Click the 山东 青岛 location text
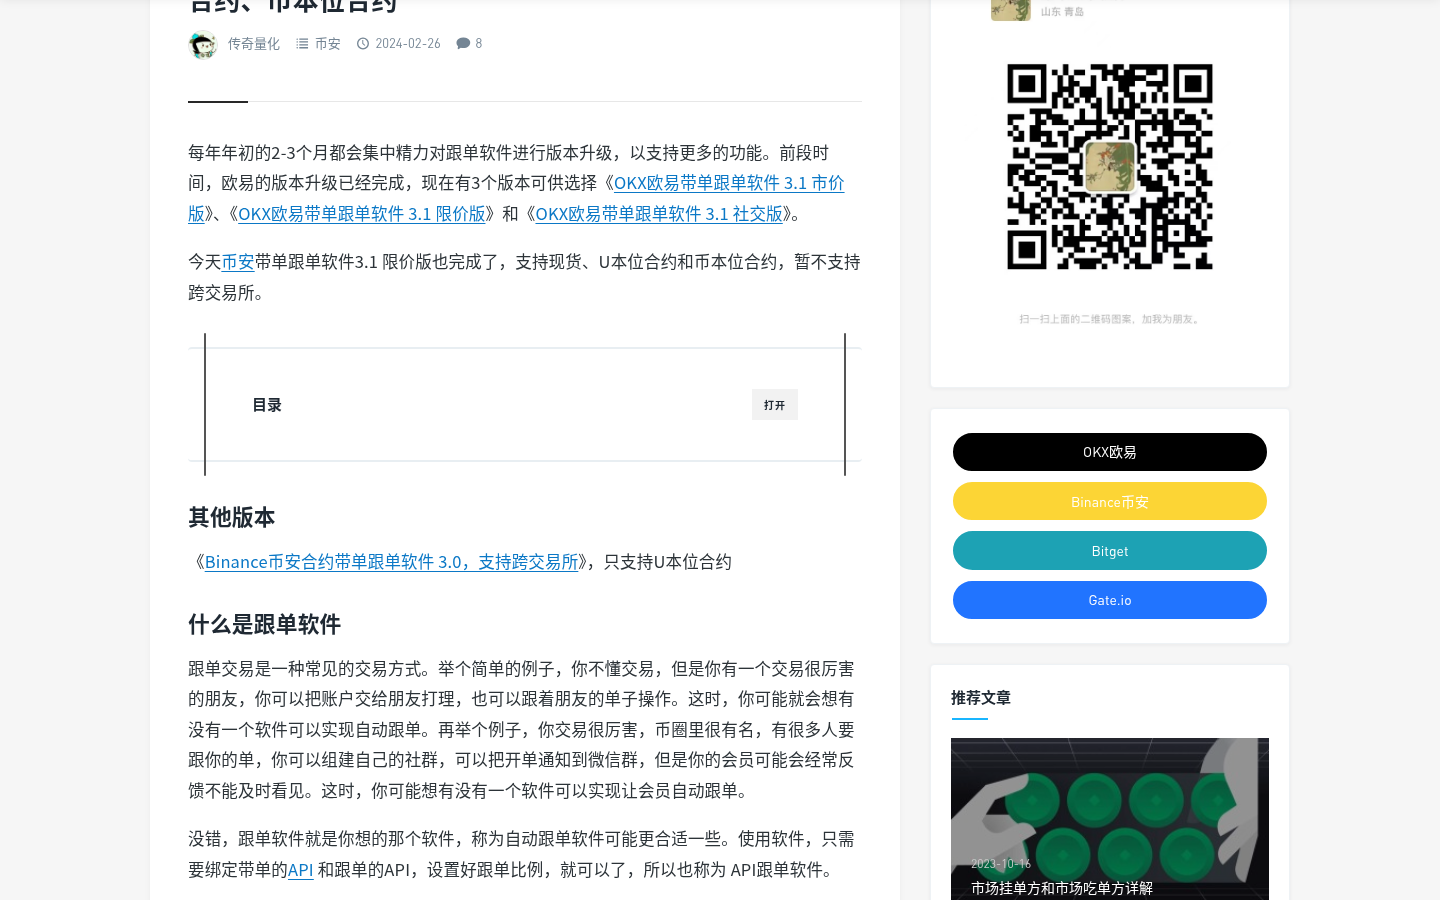The width and height of the screenshot is (1440, 900). click(1062, 12)
